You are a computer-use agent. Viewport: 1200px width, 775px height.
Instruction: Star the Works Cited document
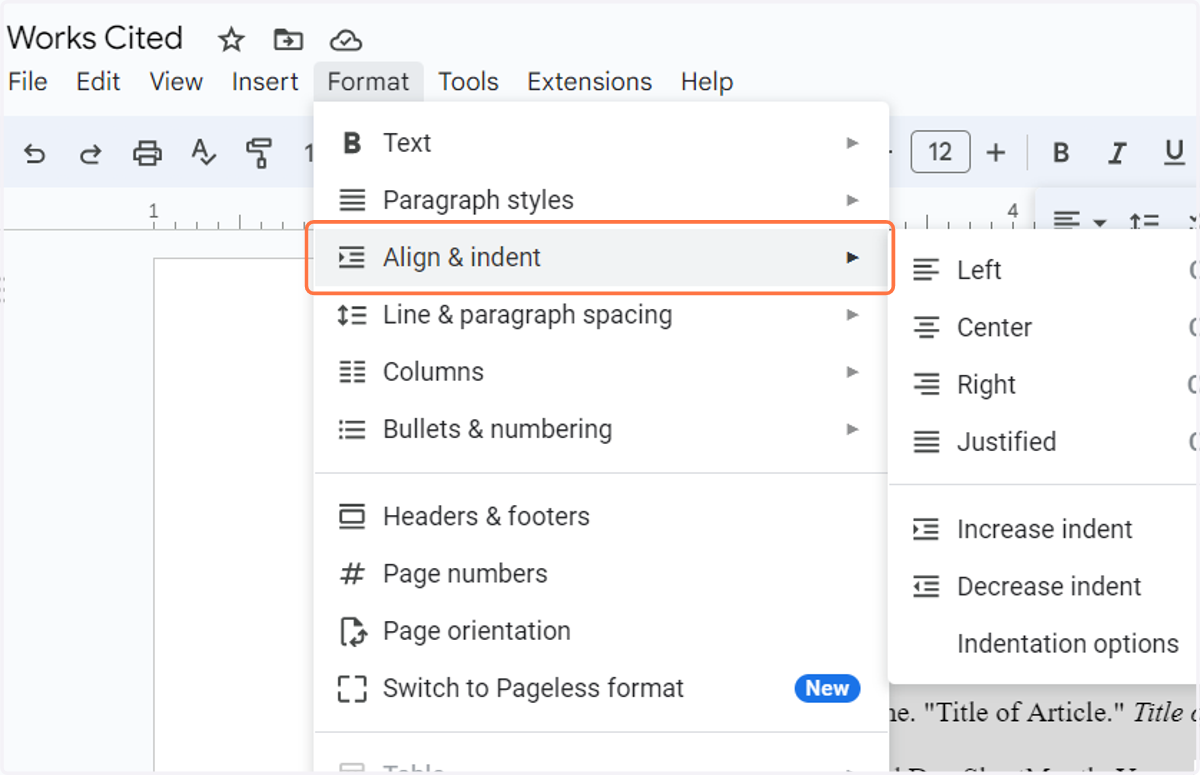click(231, 40)
